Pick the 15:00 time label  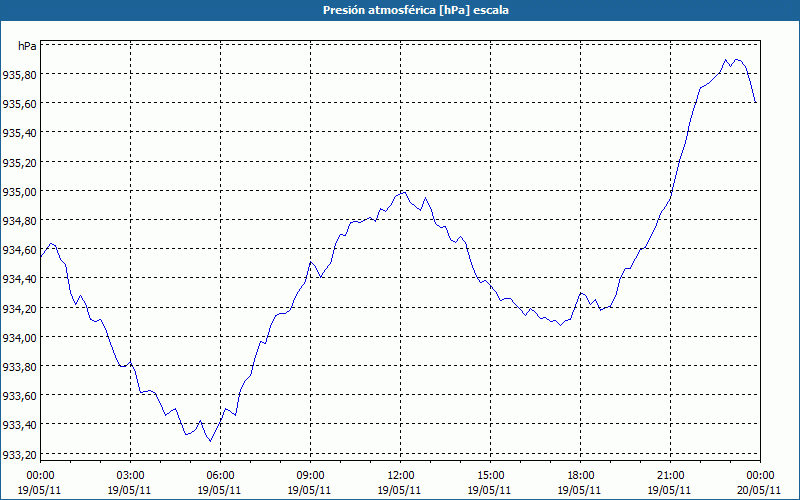tap(490, 476)
